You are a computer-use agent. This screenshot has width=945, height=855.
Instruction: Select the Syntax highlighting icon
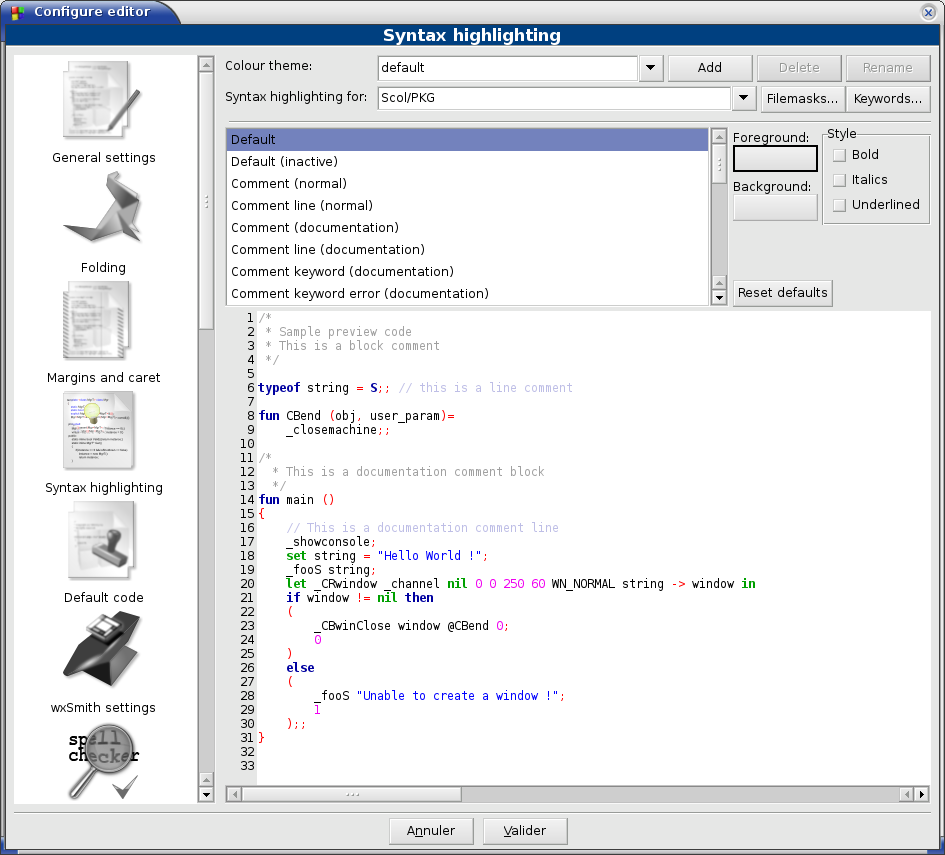(99, 430)
